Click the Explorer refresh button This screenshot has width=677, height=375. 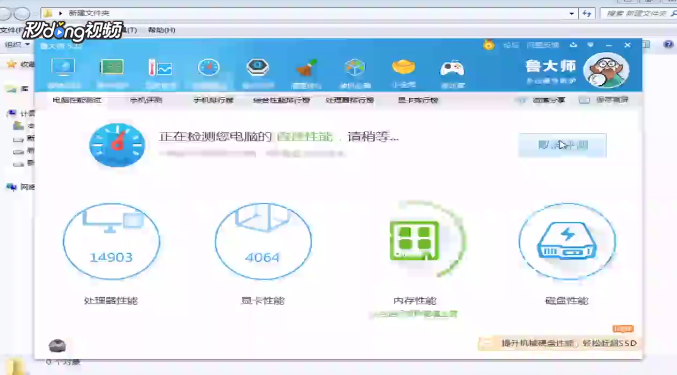pyautogui.click(x=587, y=13)
